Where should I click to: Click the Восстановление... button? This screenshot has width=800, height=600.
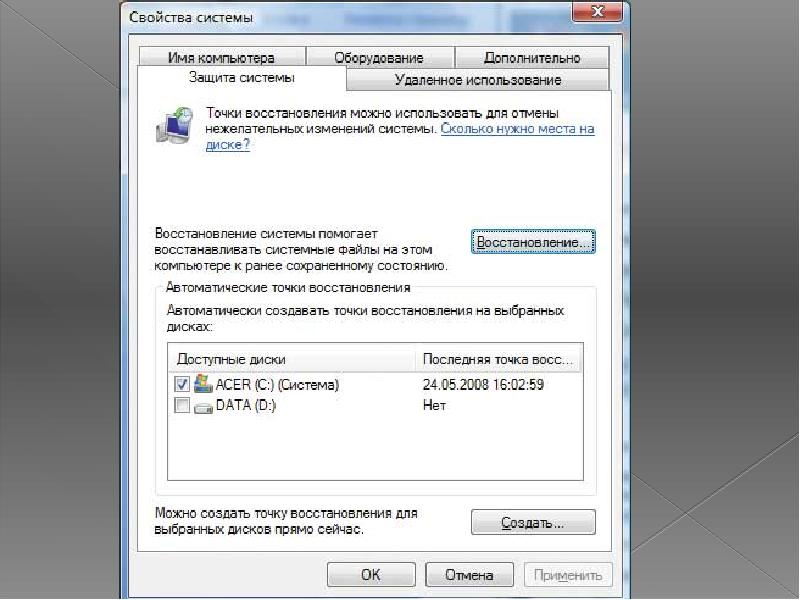(x=533, y=242)
